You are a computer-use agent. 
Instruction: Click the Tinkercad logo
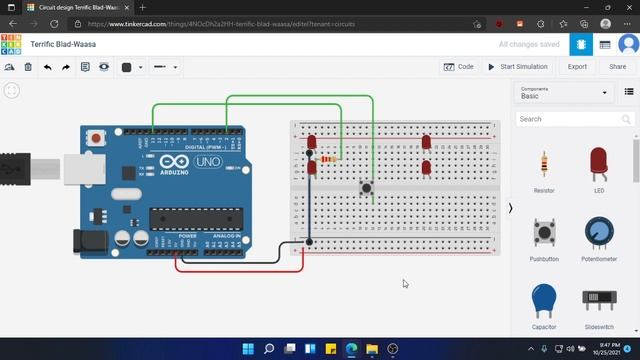(x=11, y=44)
